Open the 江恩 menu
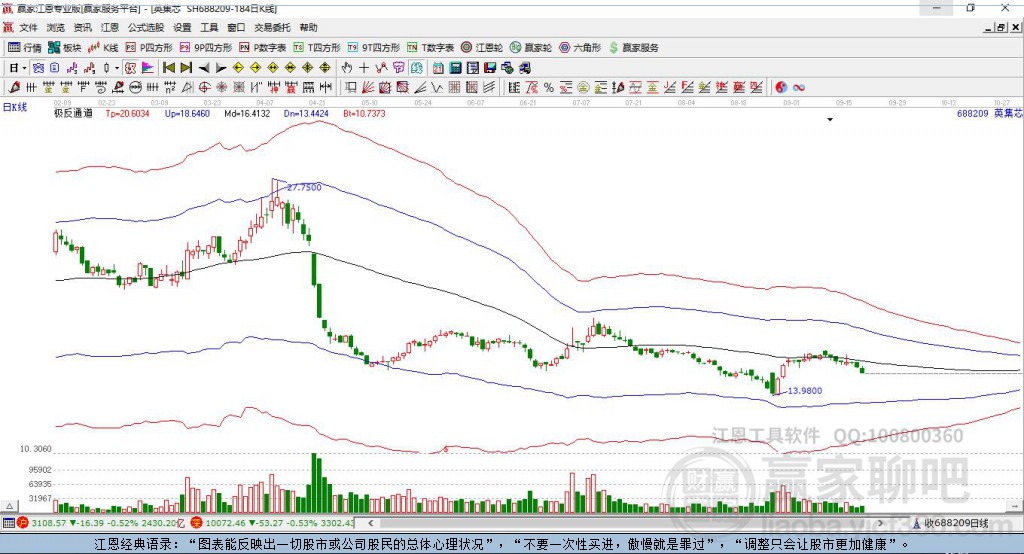 point(110,27)
